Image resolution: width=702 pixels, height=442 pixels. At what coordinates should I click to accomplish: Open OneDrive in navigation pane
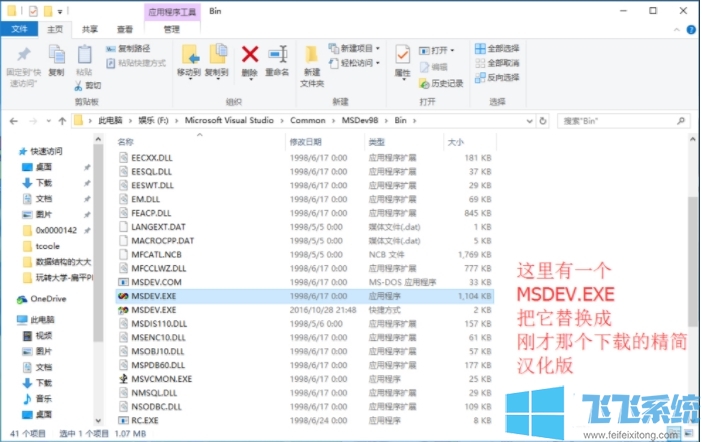coord(42,299)
